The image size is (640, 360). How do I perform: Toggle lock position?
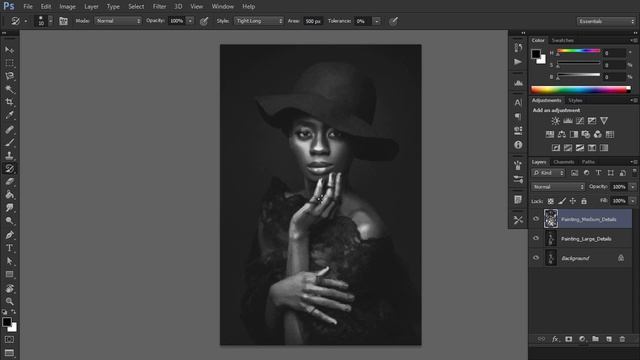pyautogui.click(x=573, y=201)
